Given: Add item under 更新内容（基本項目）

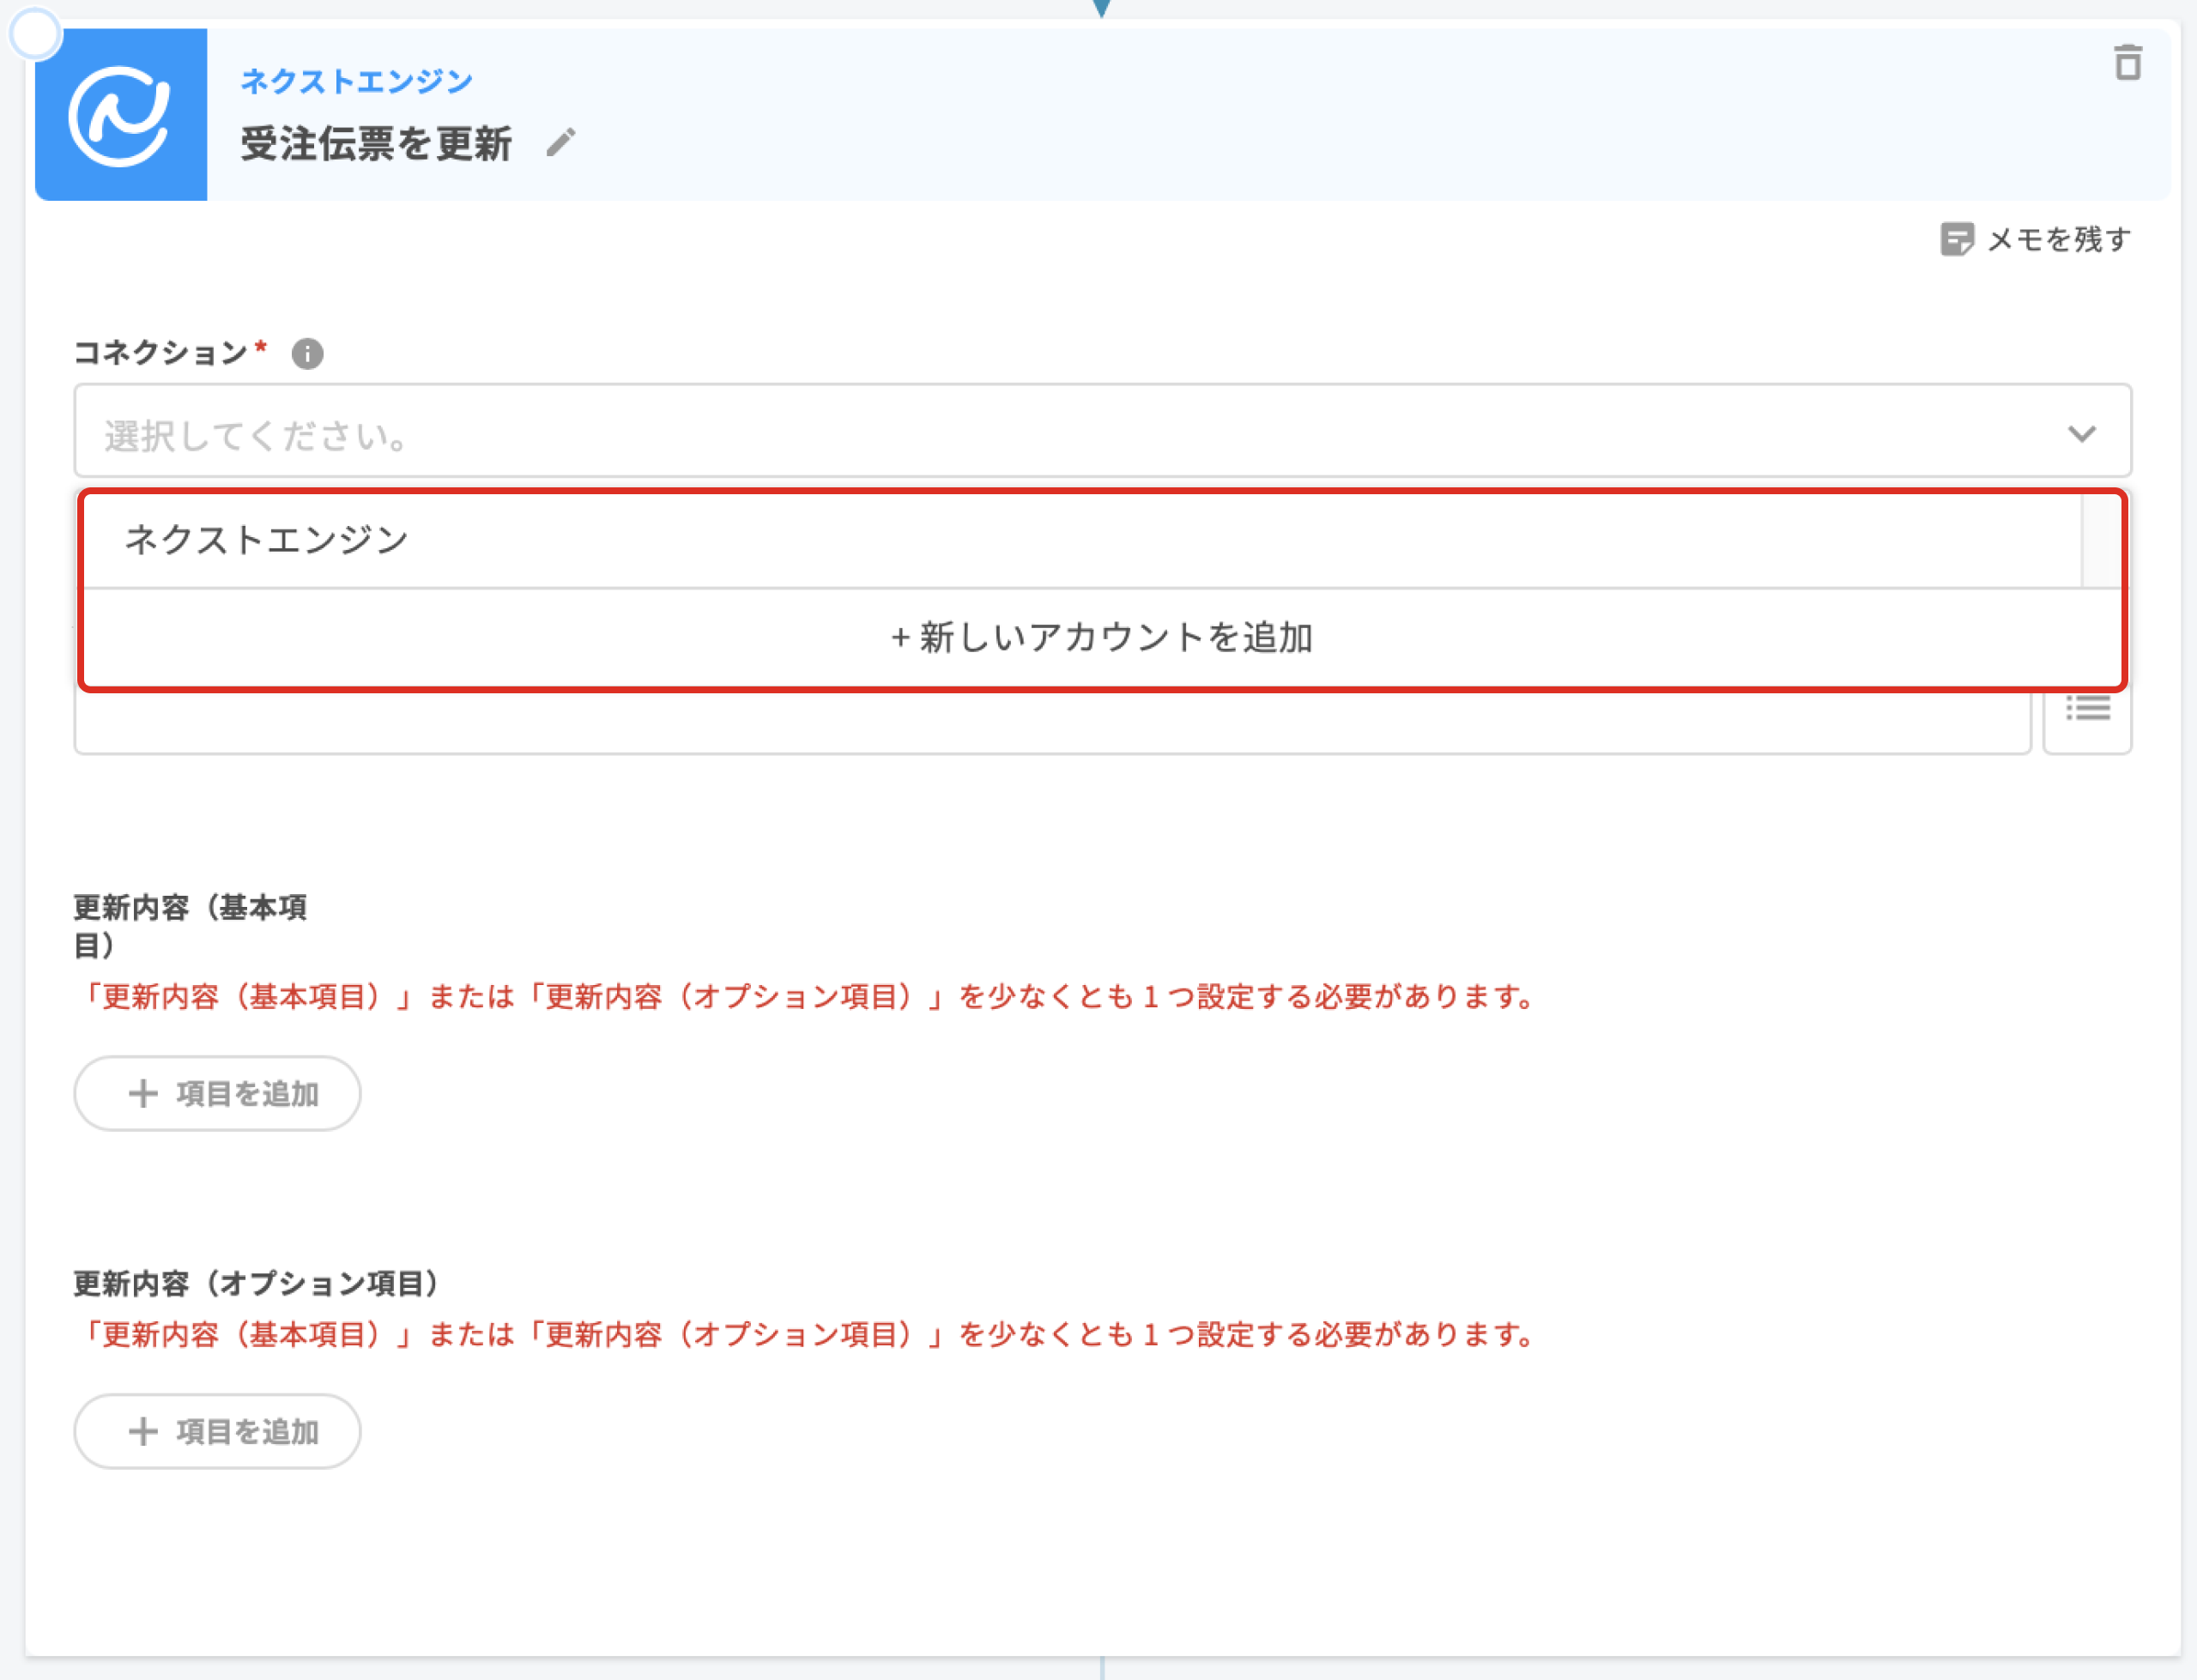Looking at the screenshot, I should (217, 1094).
